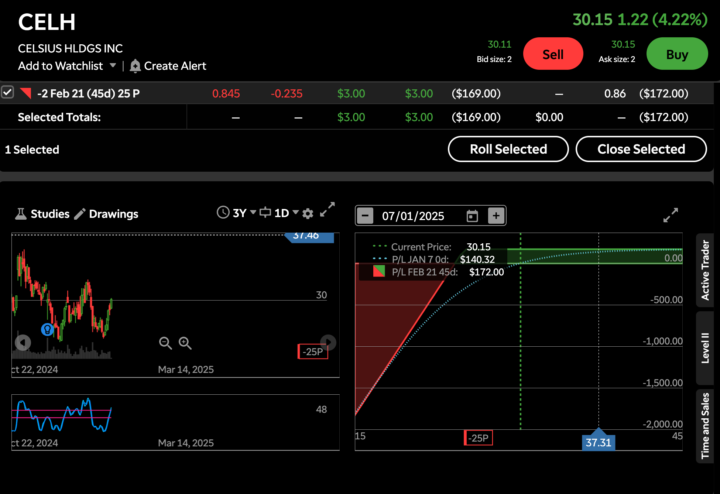Decrease analysis date with minus button

[x=365, y=216]
